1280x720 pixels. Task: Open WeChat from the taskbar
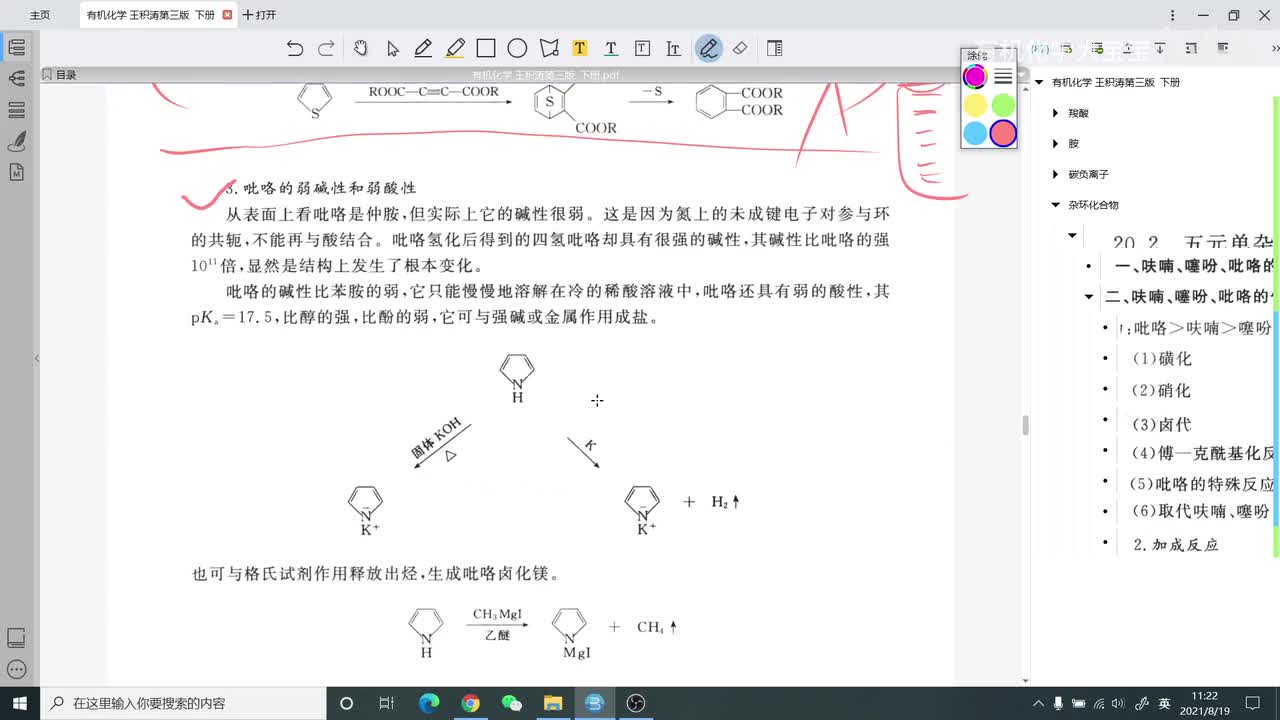pos(511,703)
